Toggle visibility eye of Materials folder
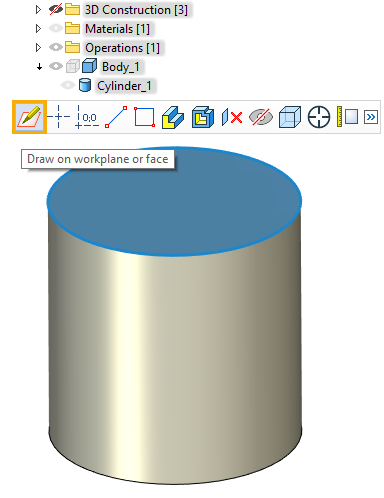The height and width of the screenshot is (498, 384). click(56, 28)
